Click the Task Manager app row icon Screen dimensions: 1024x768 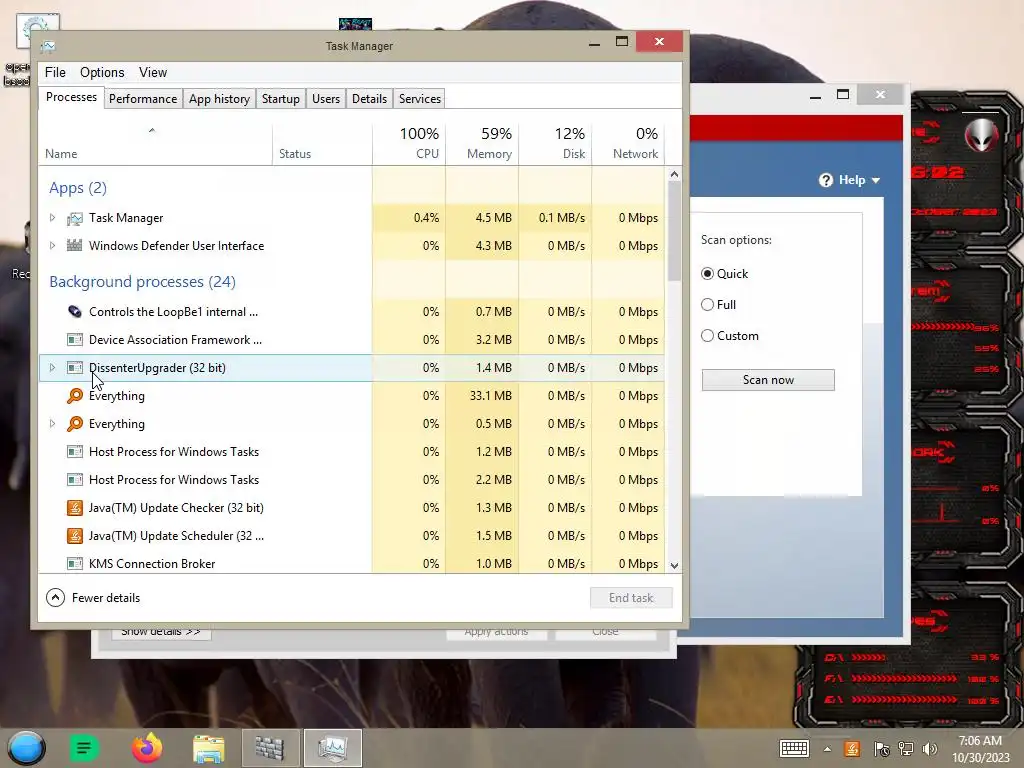[75, 218]
